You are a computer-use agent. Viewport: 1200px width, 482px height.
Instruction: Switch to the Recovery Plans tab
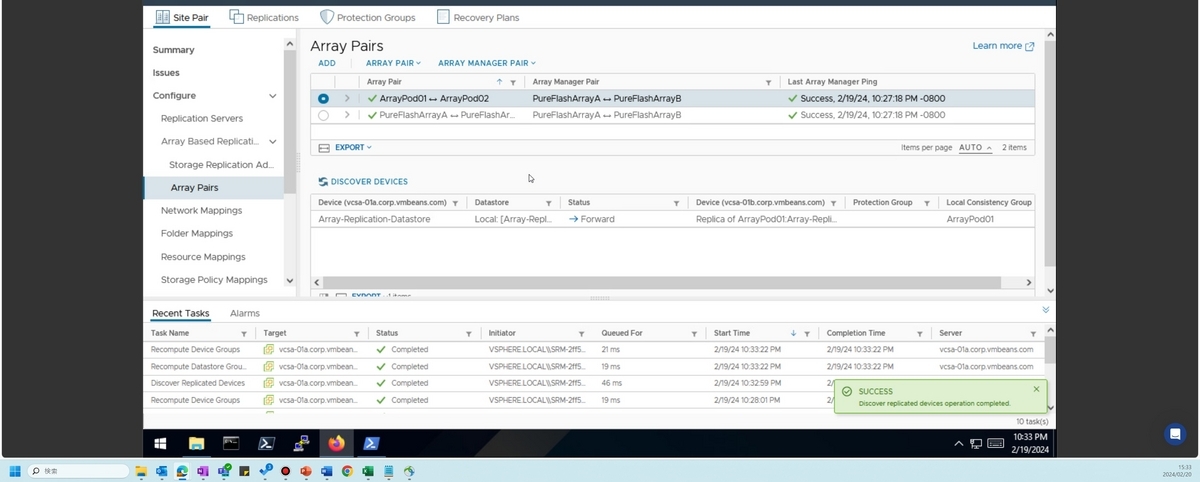(x=478, y=17)
